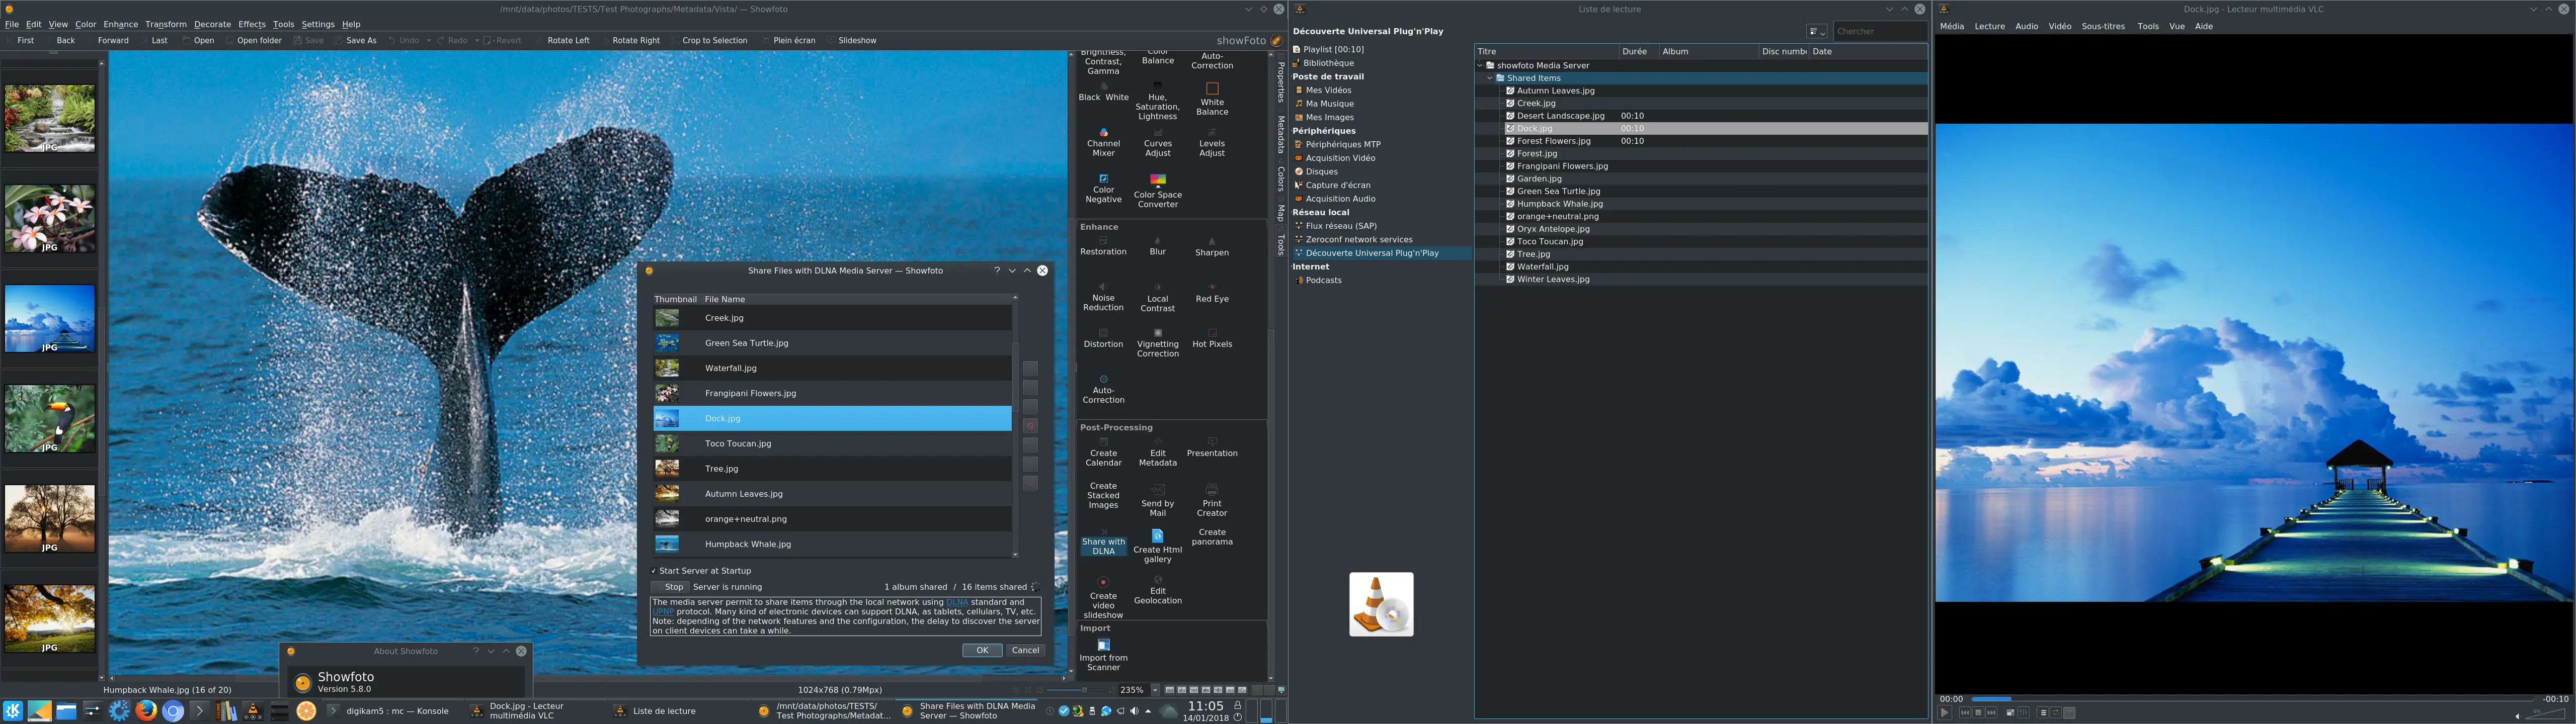Open Firefox from the taskbar
The width and height of the screenshot is (2576, 724).
click(146, 711)
